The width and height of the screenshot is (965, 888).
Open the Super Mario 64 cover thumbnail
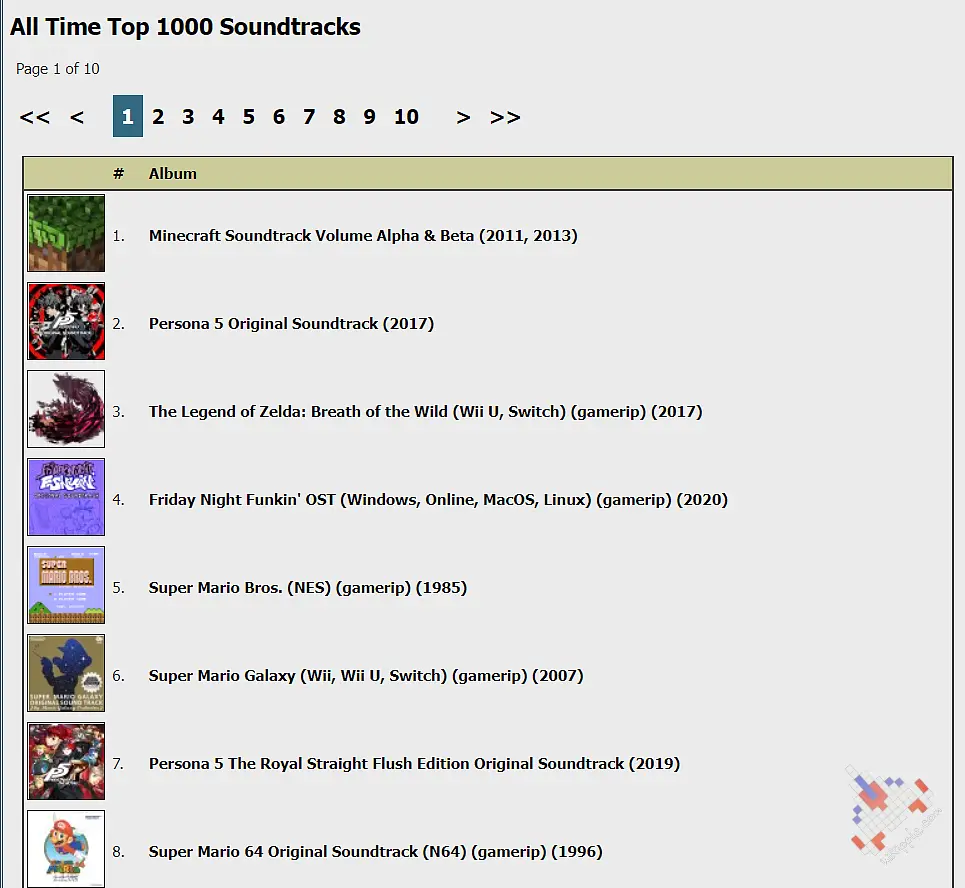point(66,849)
